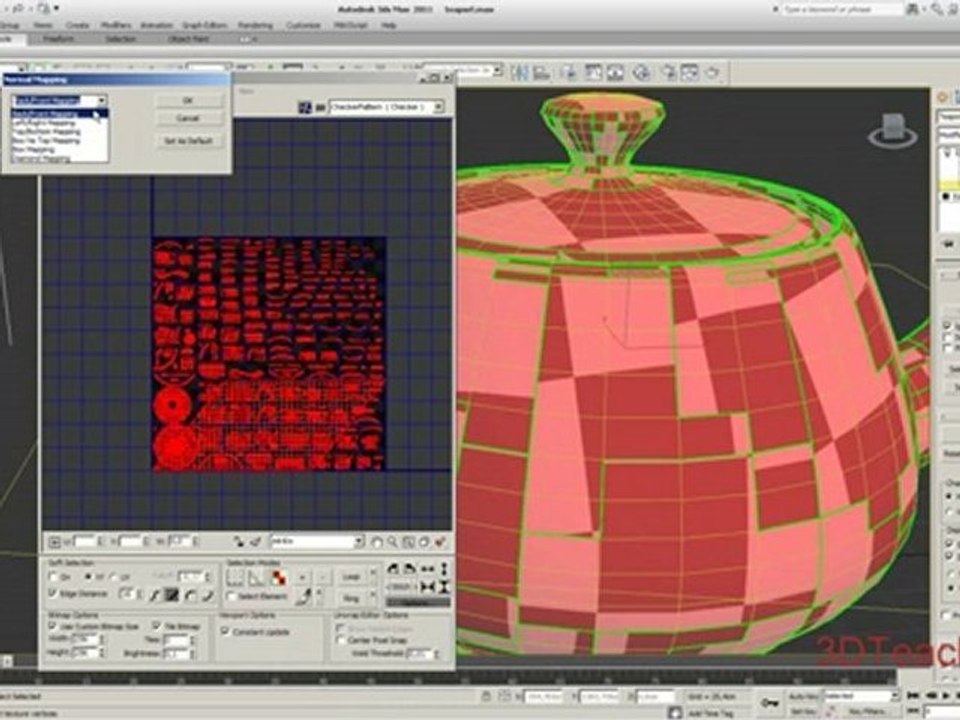Click the Set As Default button

(188, 141)
